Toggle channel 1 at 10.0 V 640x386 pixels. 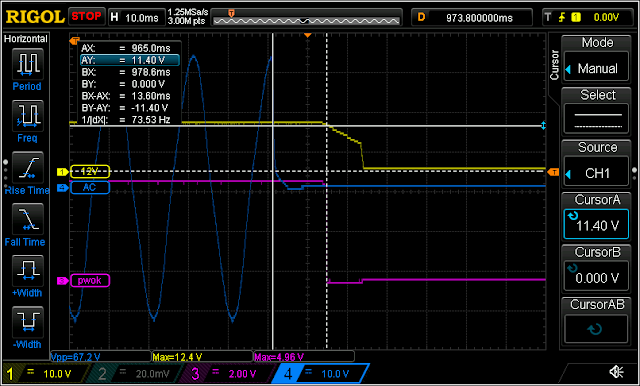point(46,374)
